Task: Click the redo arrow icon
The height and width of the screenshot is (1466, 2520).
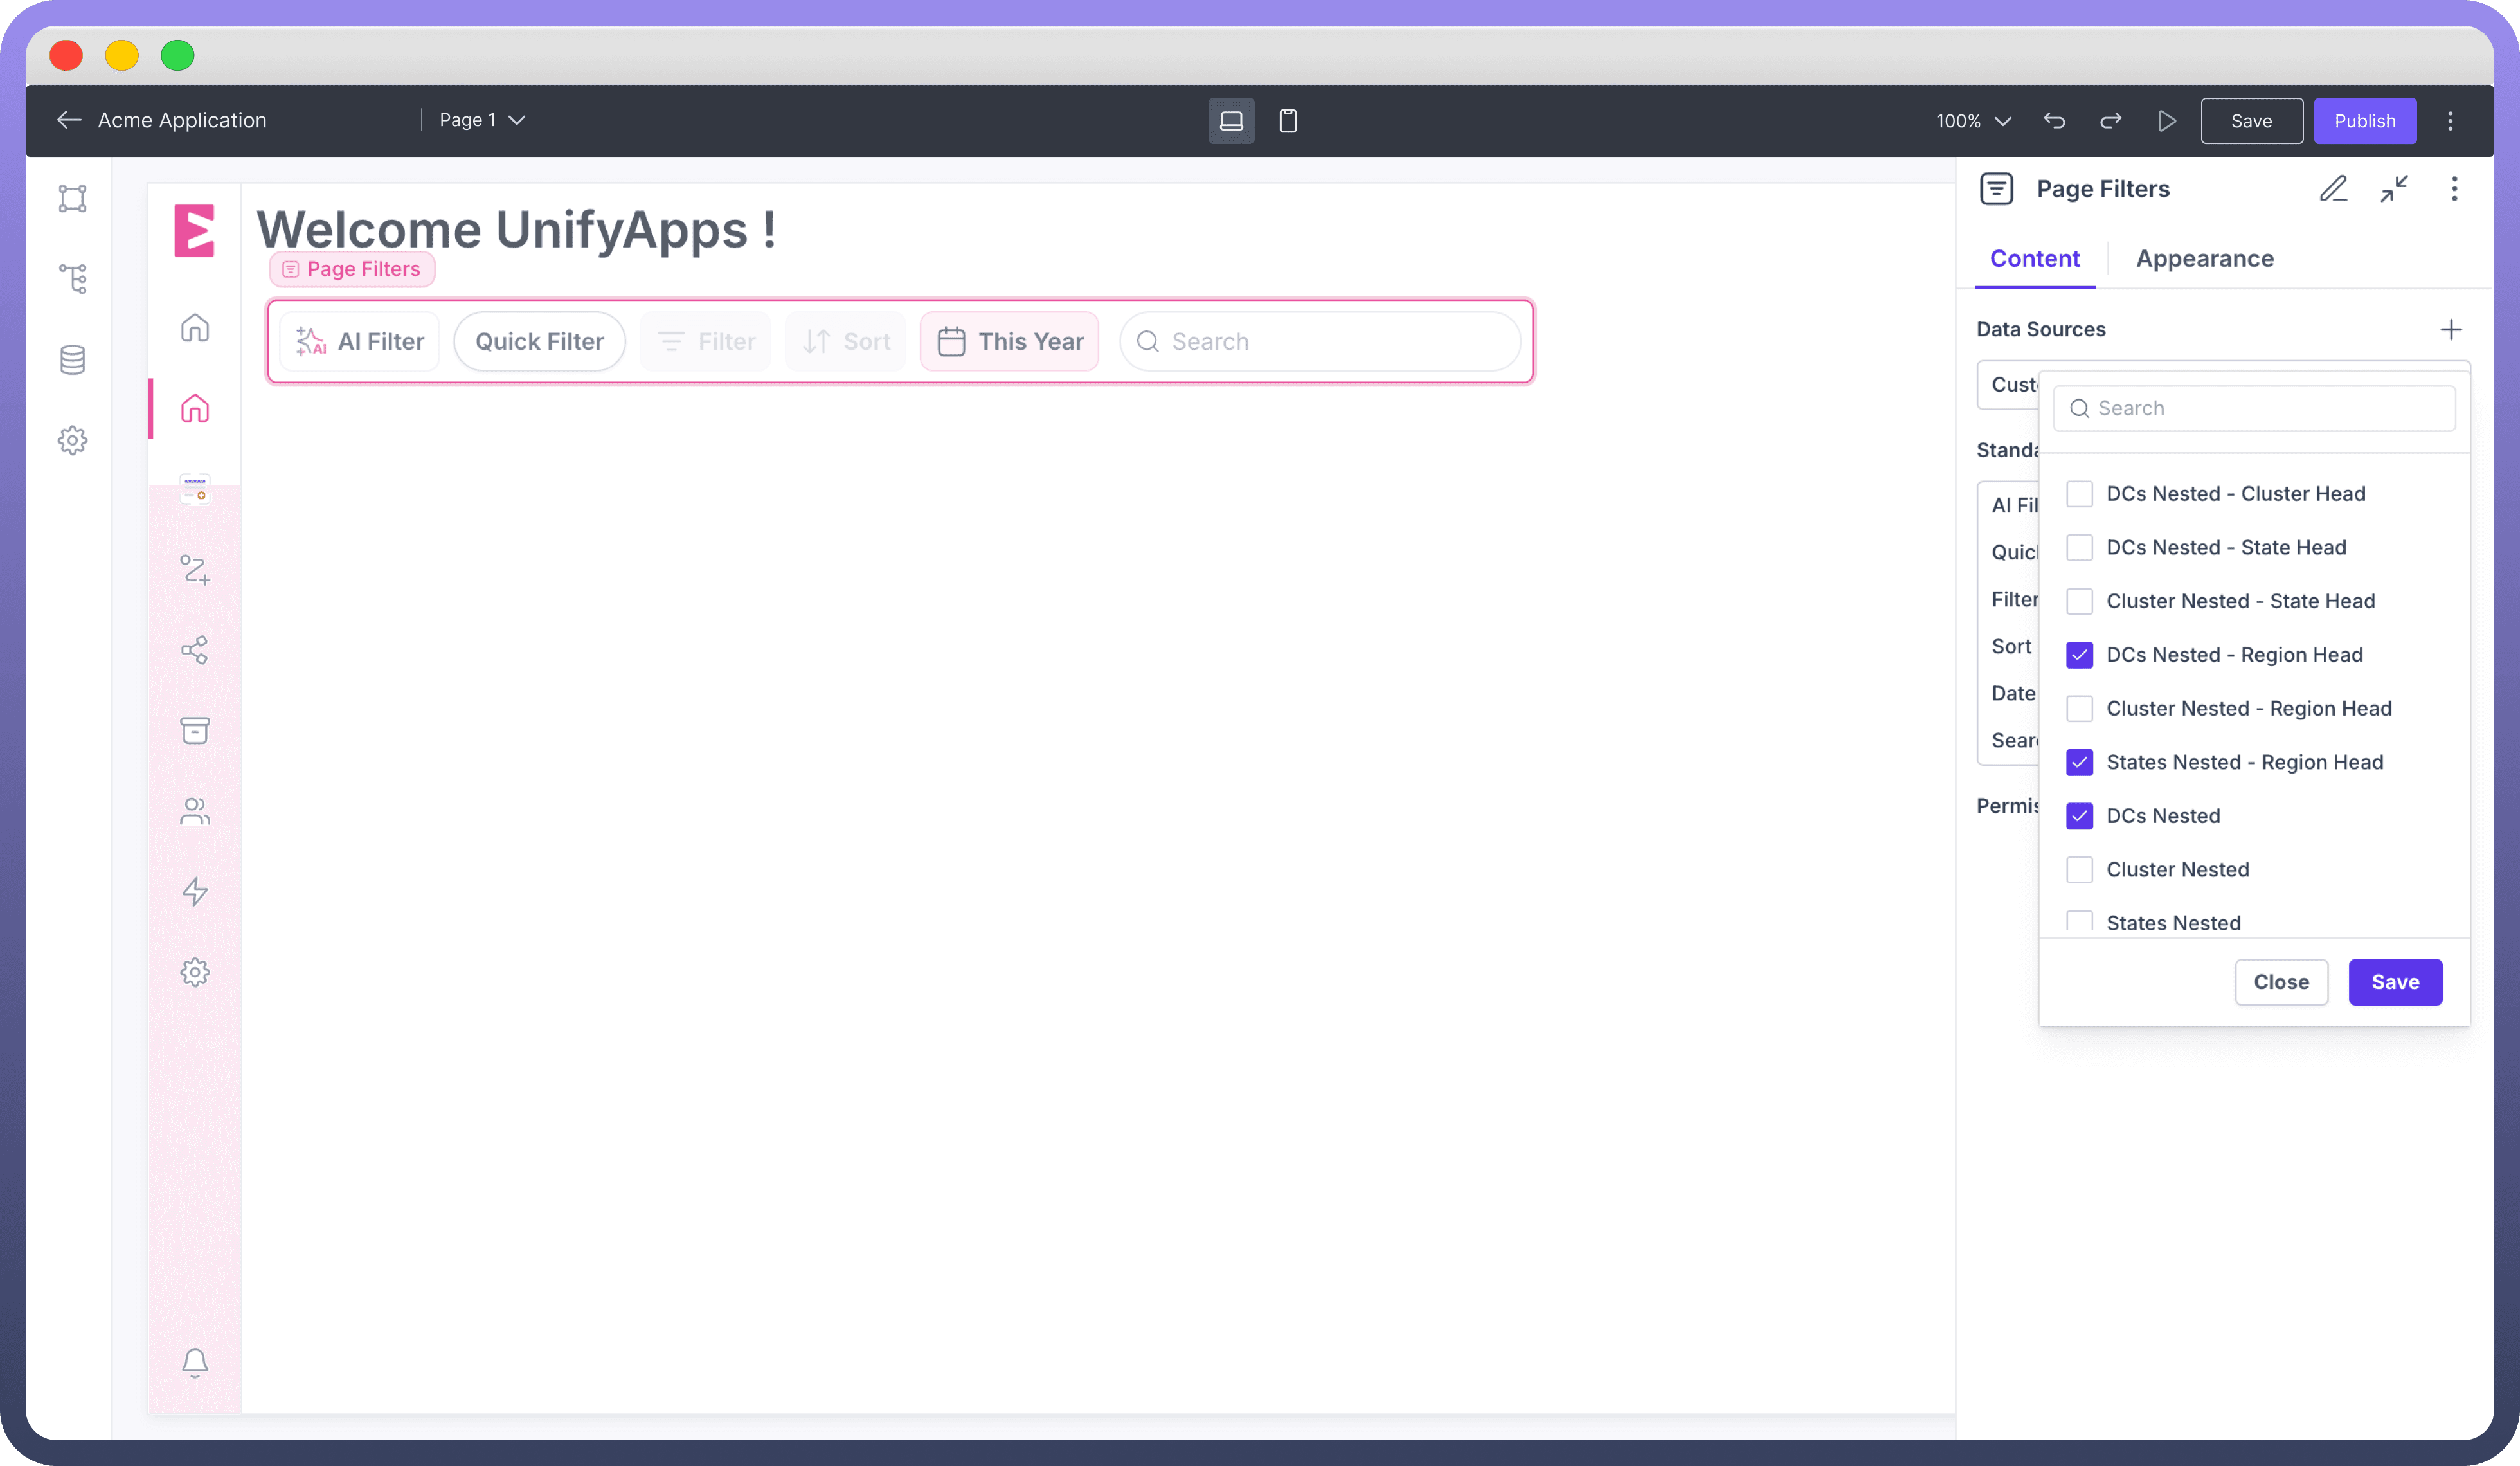Action: 2110,121
